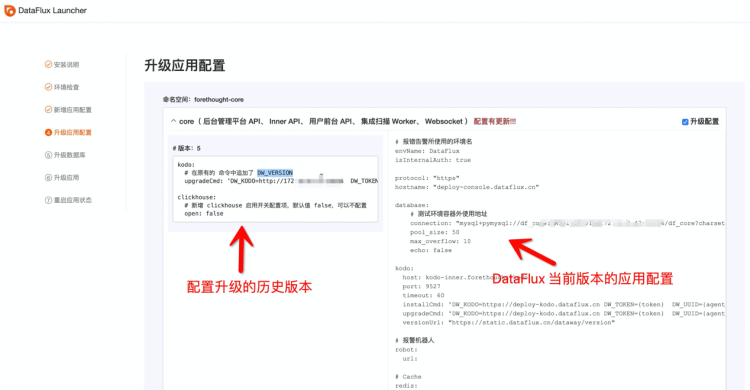Click the 'database:' config line

(411, 205)
